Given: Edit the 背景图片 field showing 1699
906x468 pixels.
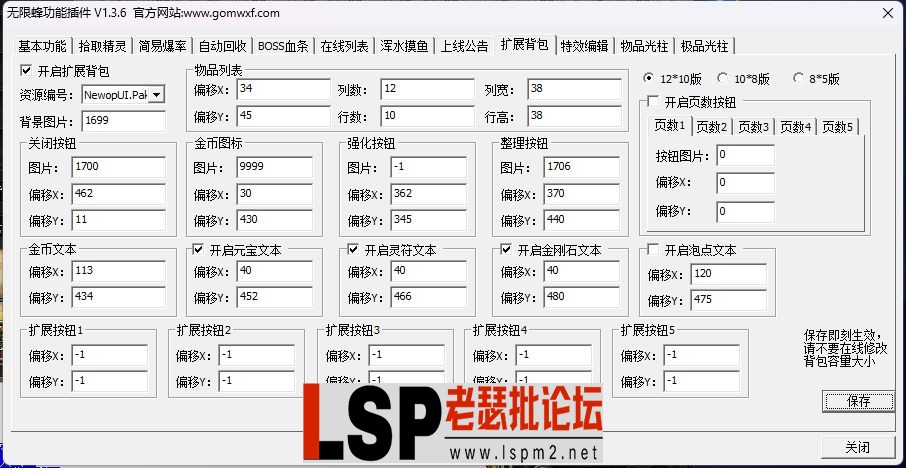Looking at the screenshot, I should [124, 121].
